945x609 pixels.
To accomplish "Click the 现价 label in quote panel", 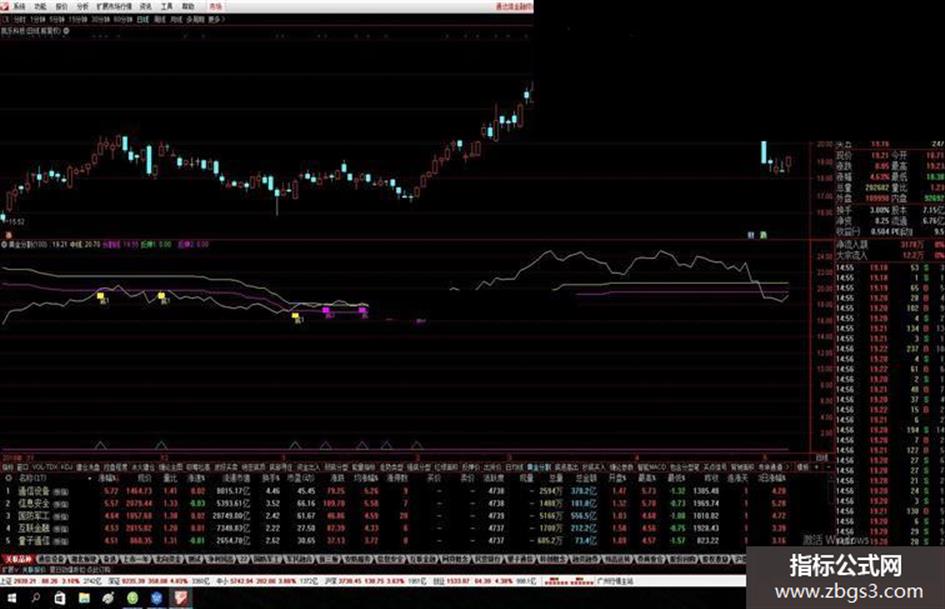I will pyautogui.click(x=844, y=155).
